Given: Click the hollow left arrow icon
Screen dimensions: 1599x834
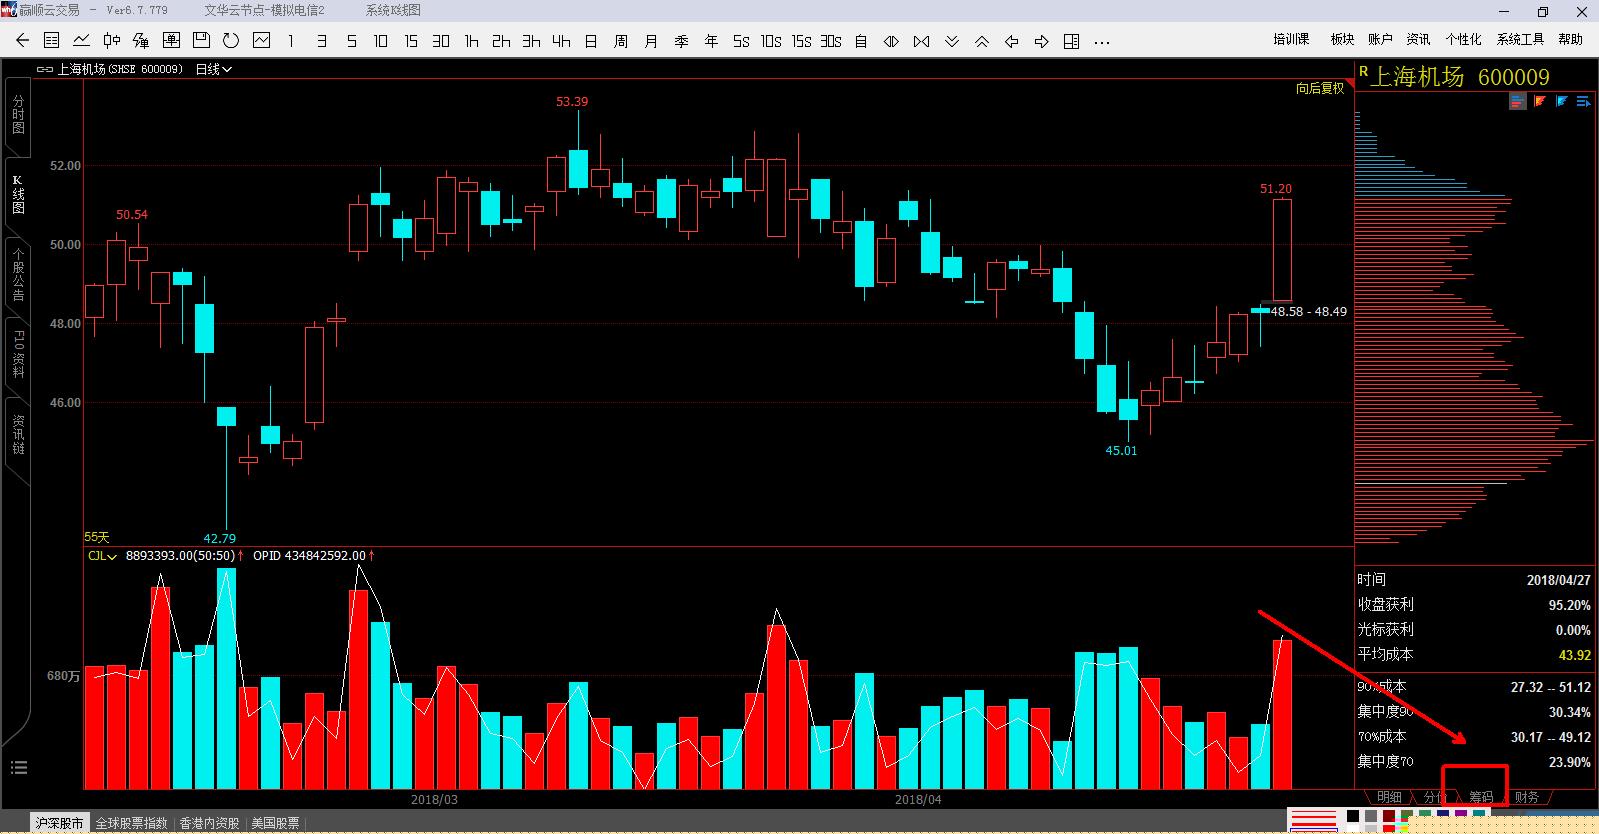Looking at the screenshot, I should [x=1012, y=41].
